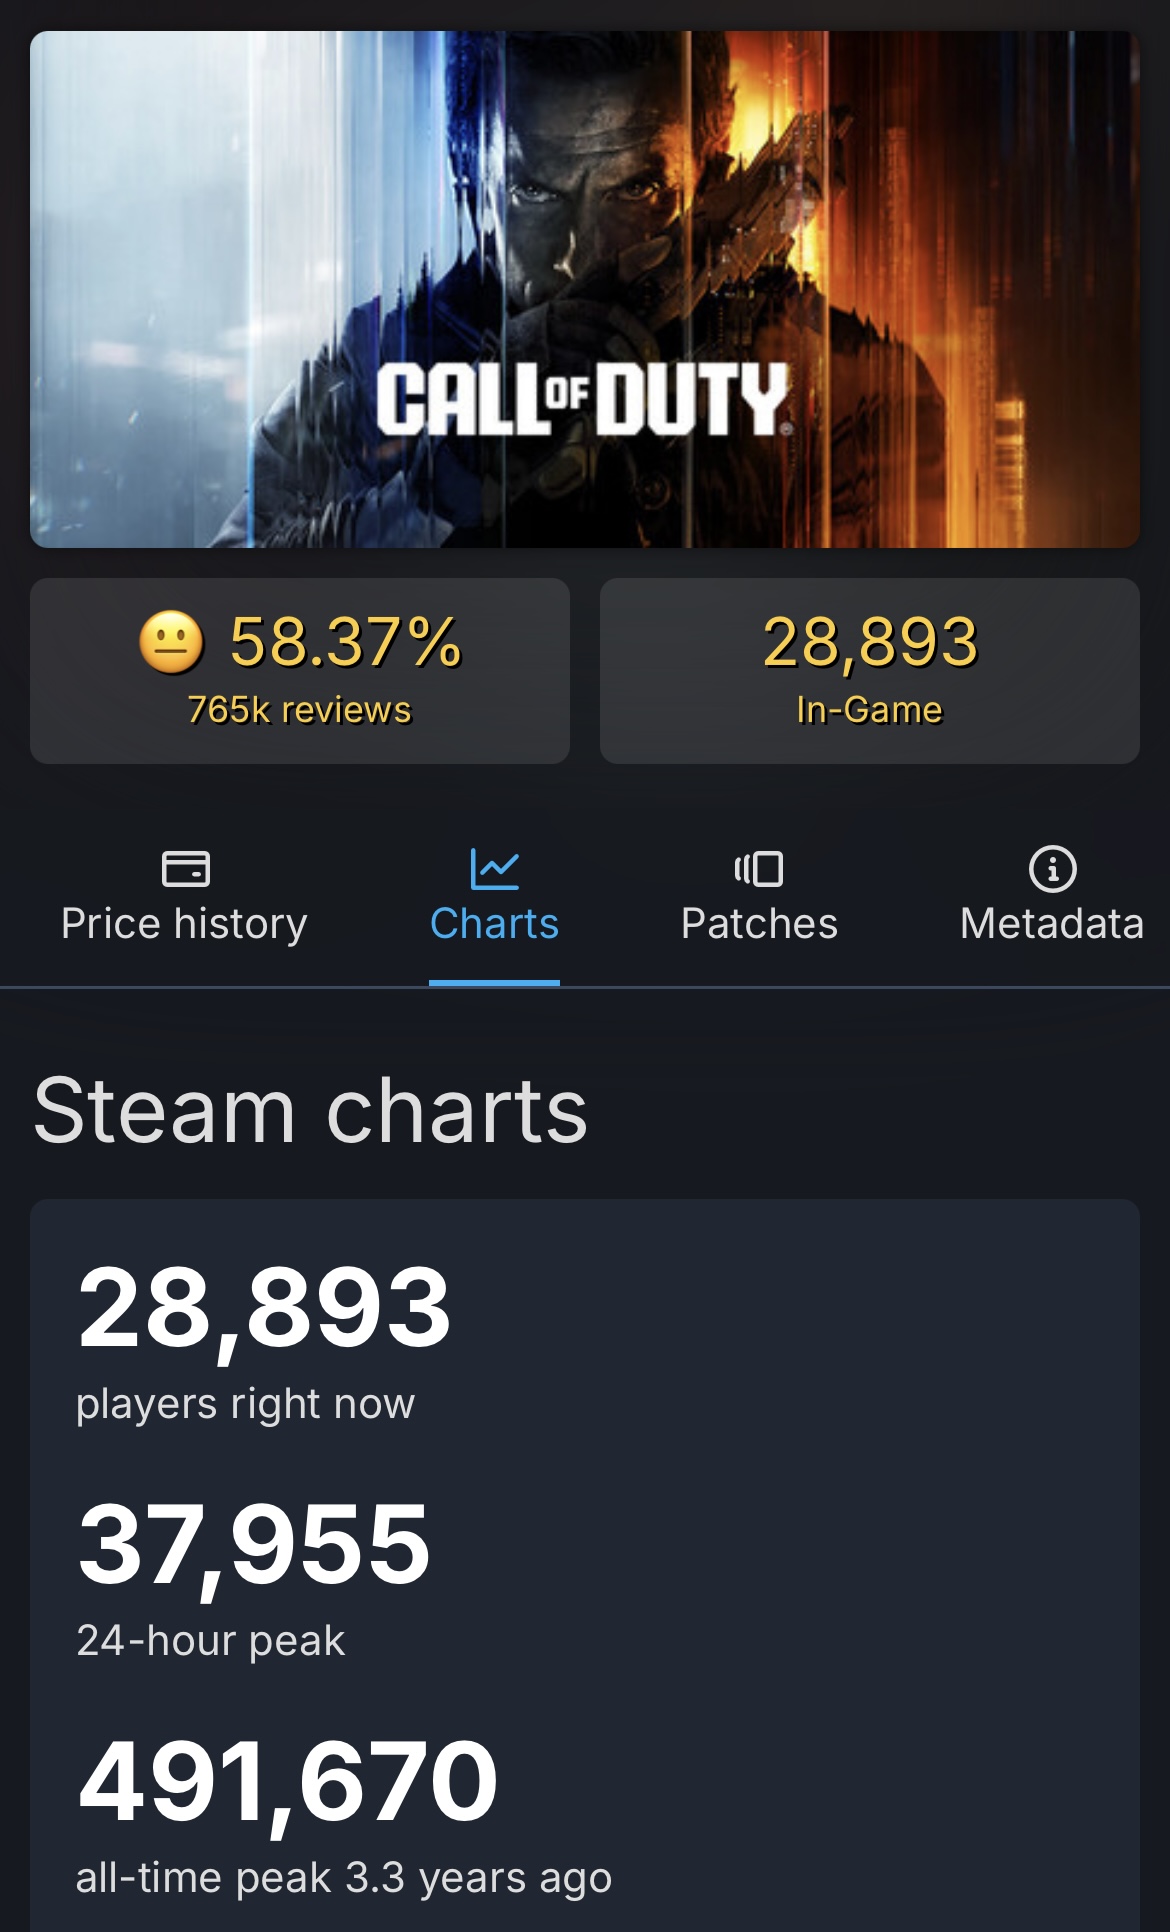Select the Charts tab label

[x=494, y=924]
